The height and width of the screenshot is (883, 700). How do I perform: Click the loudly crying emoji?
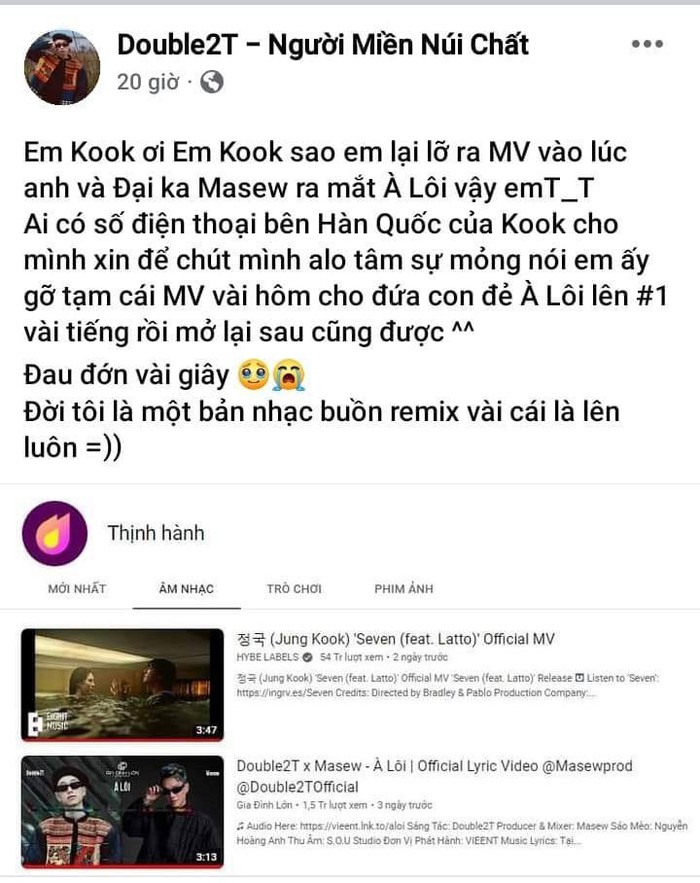pyautogui.click(x=288, y=376)
